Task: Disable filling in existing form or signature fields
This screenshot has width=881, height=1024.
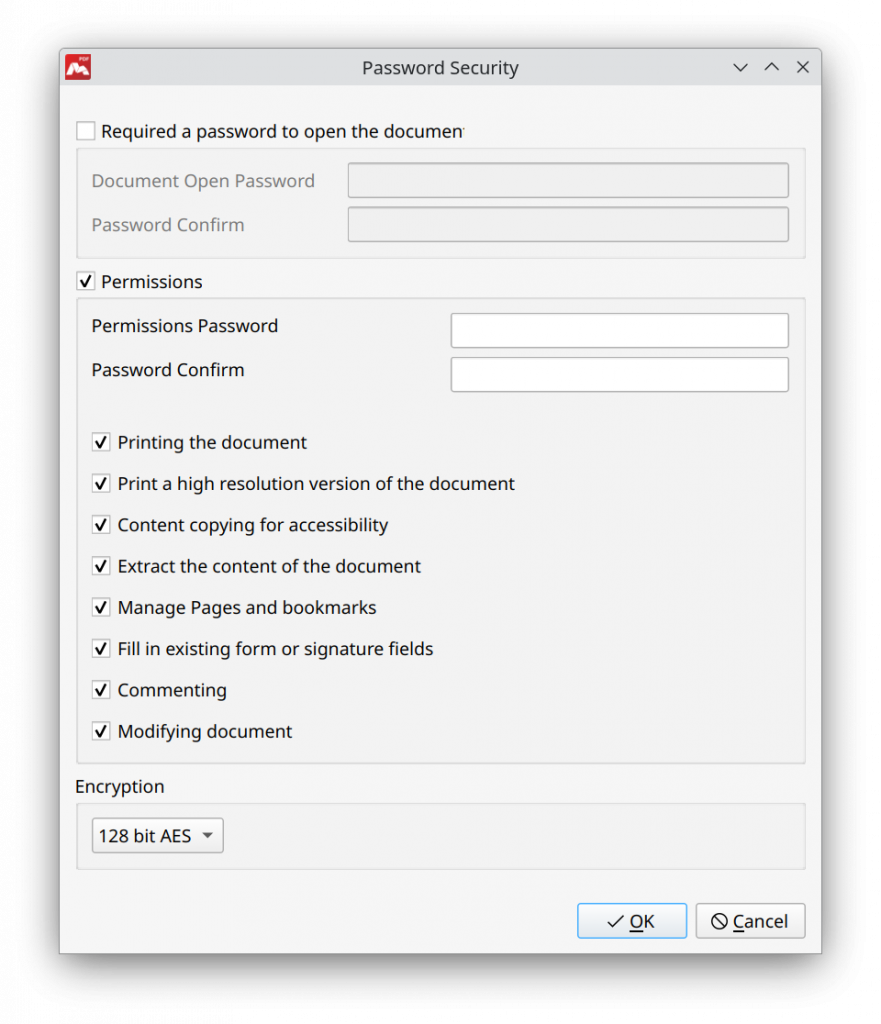Action: (x=101, y=648)
